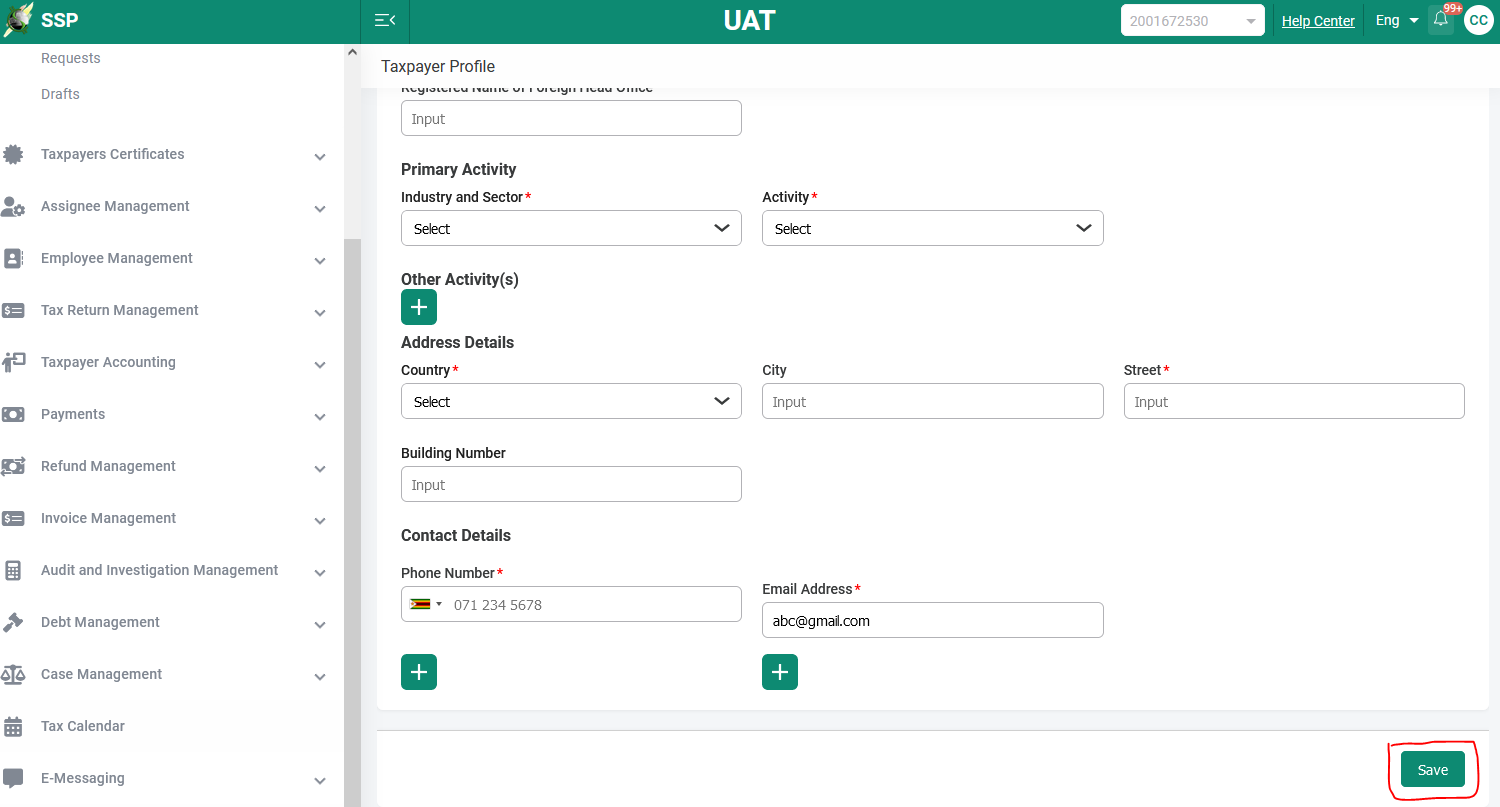Click the Save button
1500x807 pixels.
tap(1432, 770)
